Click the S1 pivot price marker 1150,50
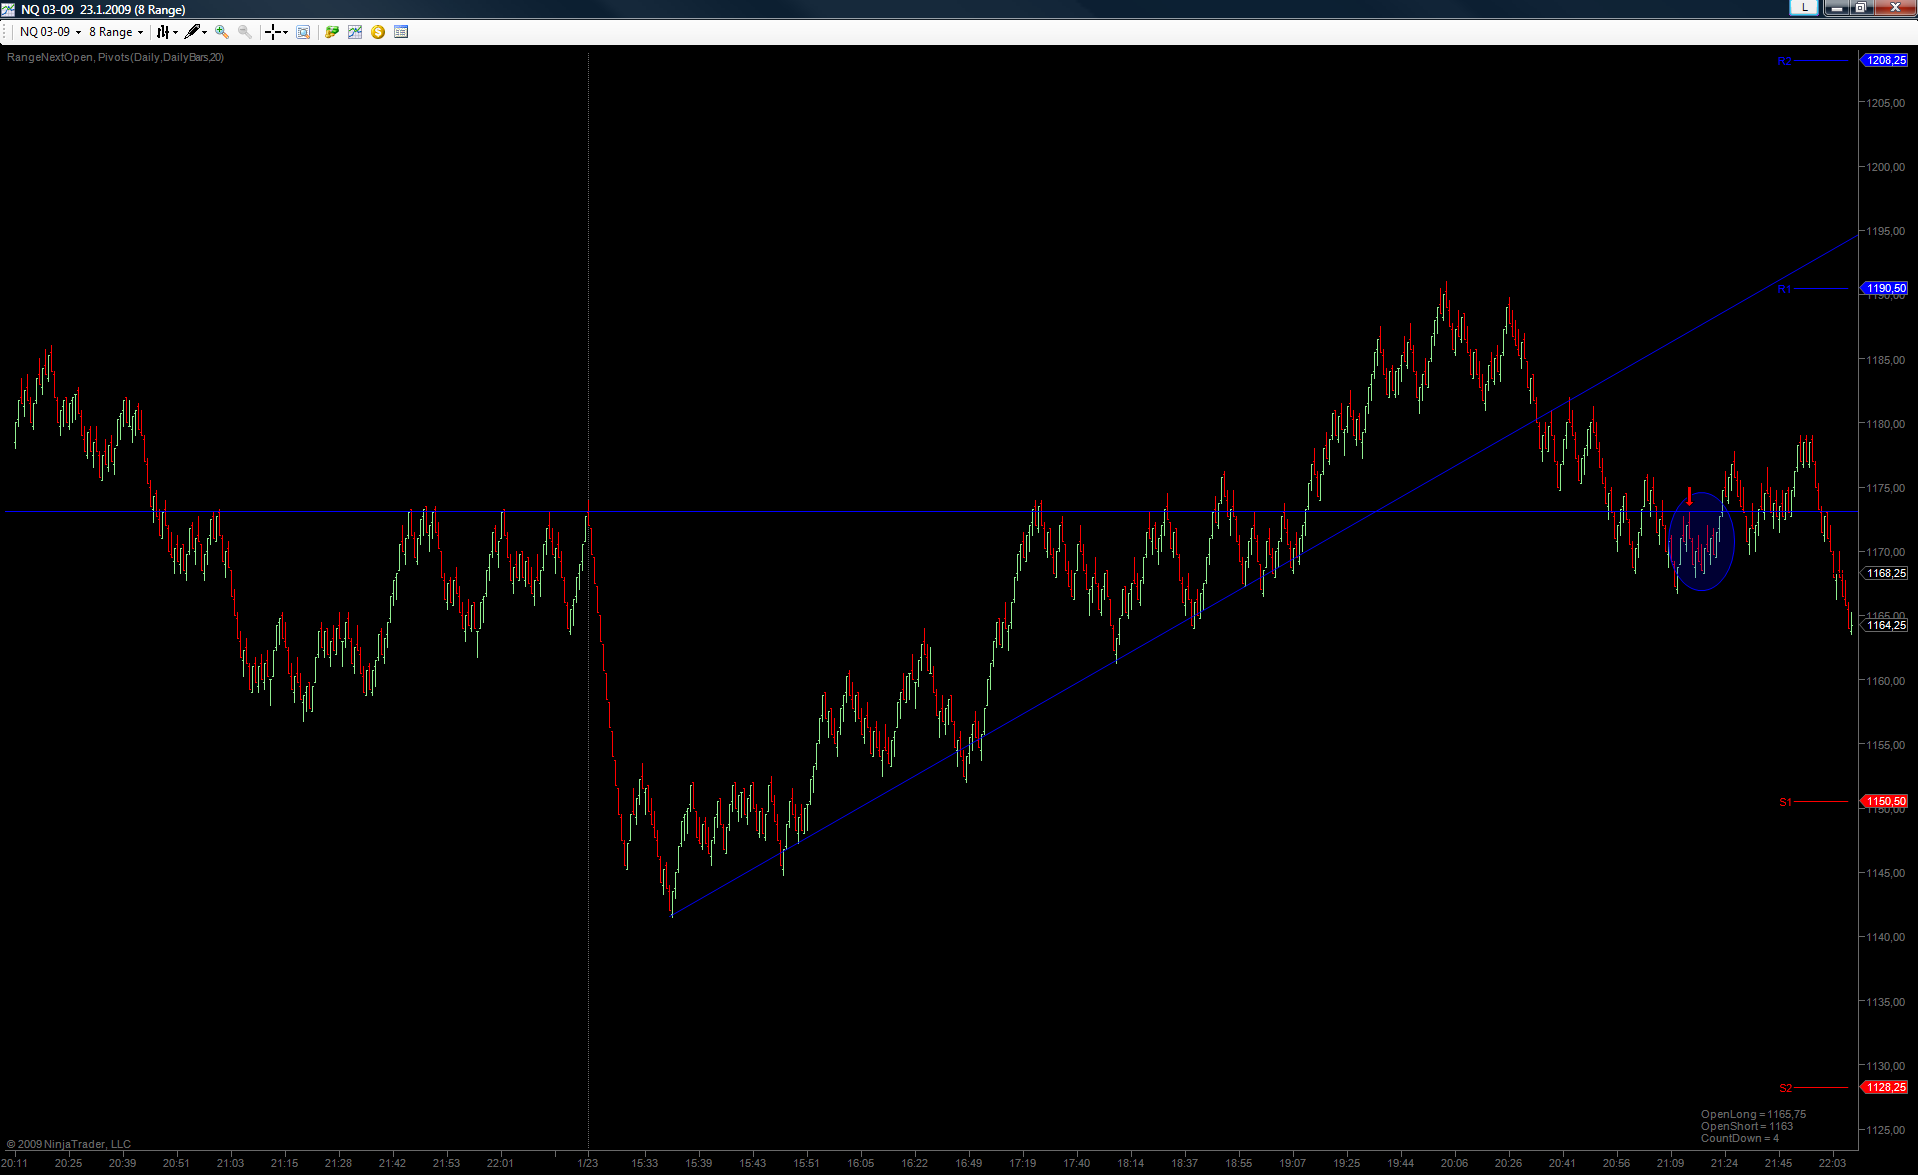The height and width of the screenshot is (1175, 1918). pyautogui.click(x=1885, y=802)
